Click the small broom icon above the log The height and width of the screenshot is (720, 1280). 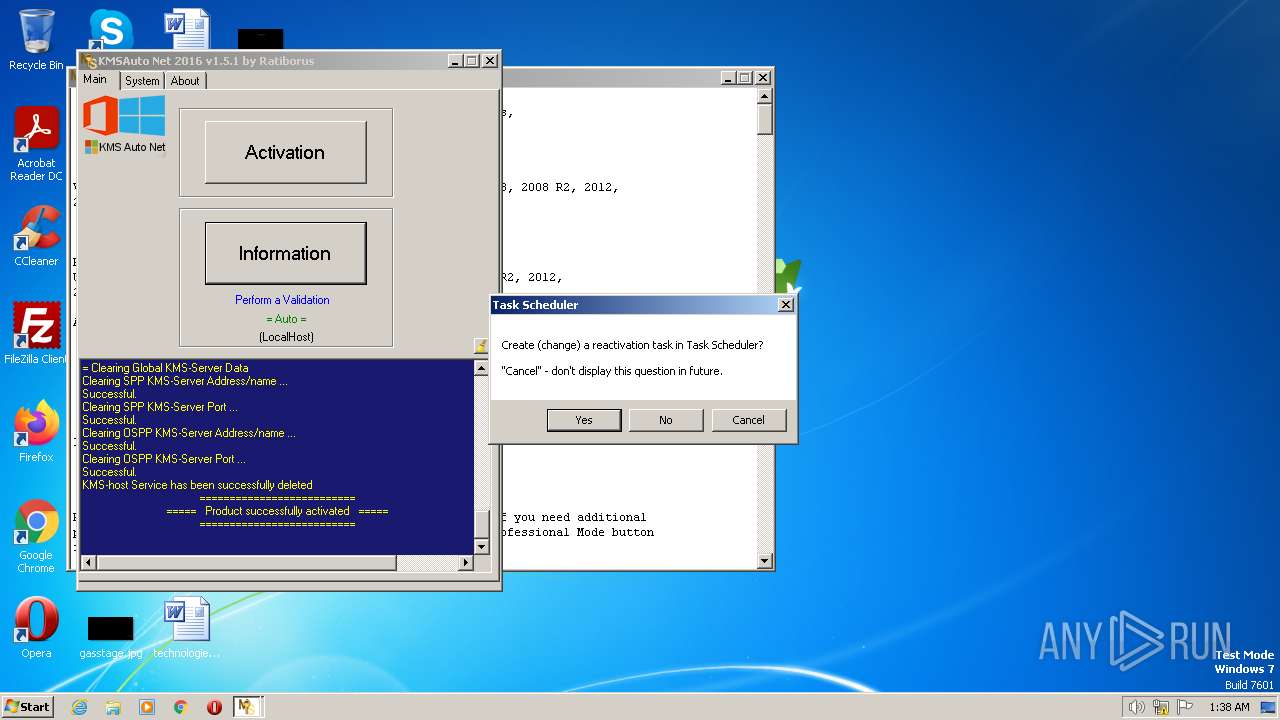481,346
